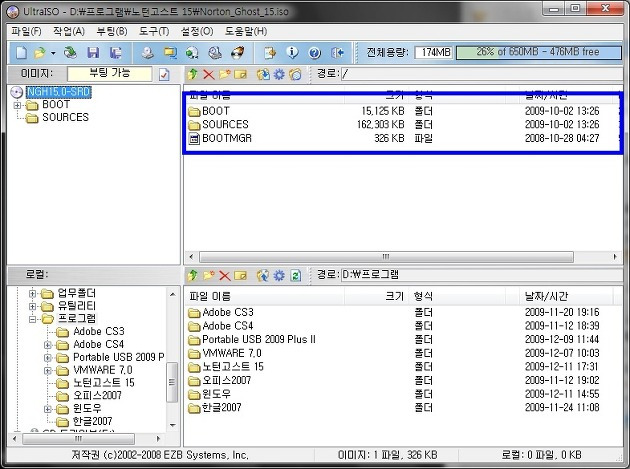Open the 작업(A) menu
Image resolution: width=630 pixels, height=469 pixels.
[69, 31]
